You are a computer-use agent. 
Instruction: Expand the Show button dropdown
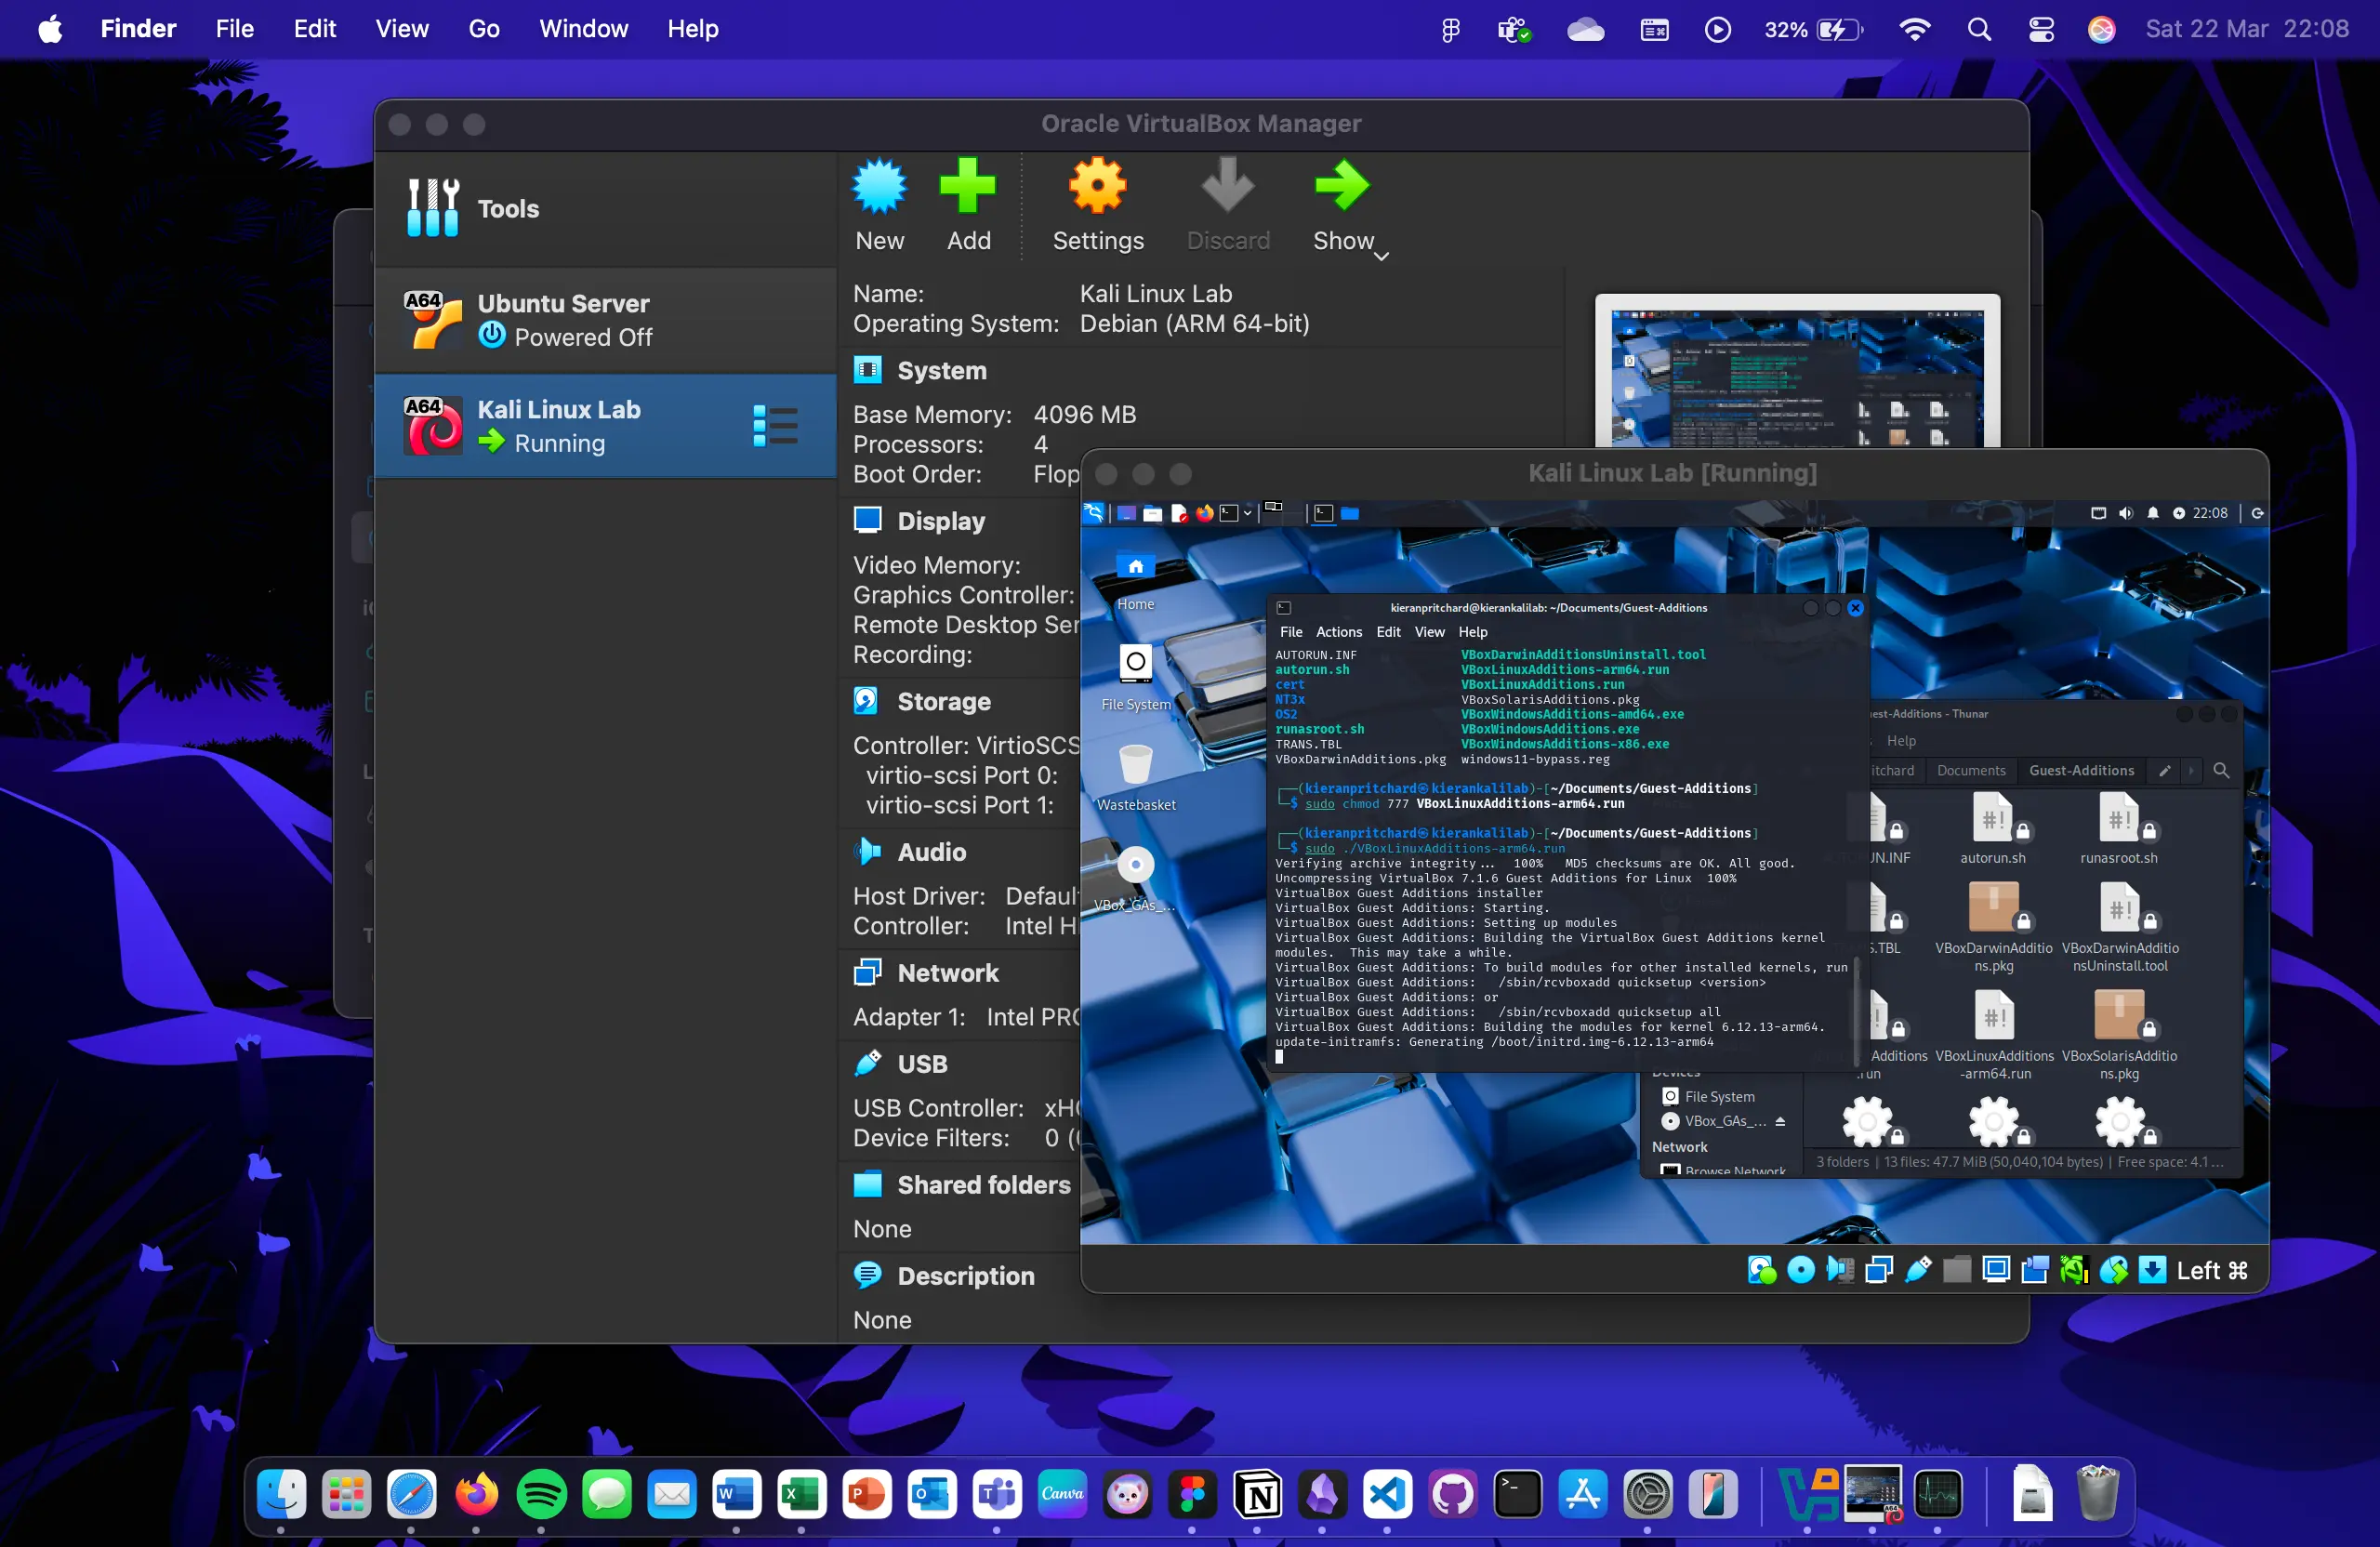[x=1381, y=255]
